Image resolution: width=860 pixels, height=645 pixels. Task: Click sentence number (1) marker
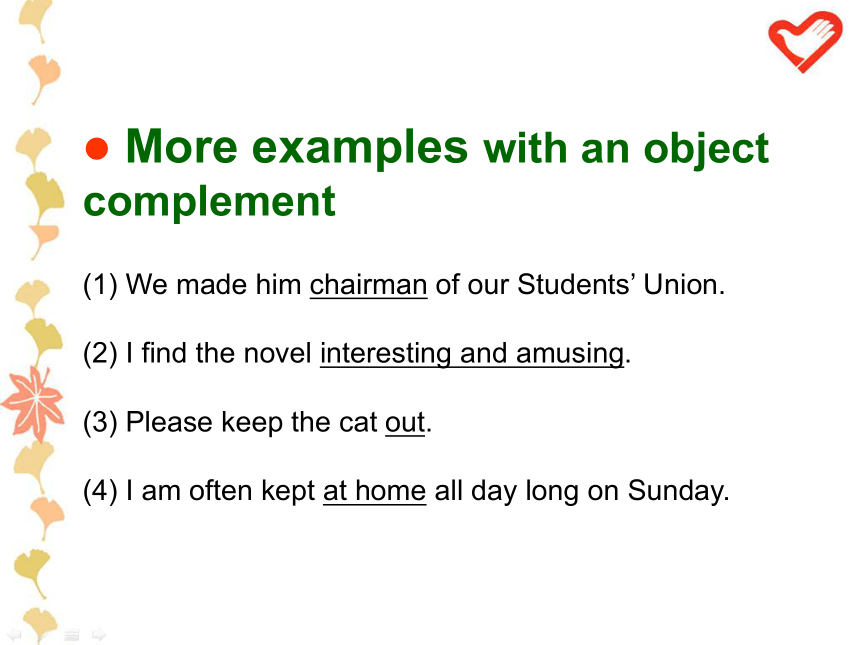pyautogui.click(x=100, y=286)
